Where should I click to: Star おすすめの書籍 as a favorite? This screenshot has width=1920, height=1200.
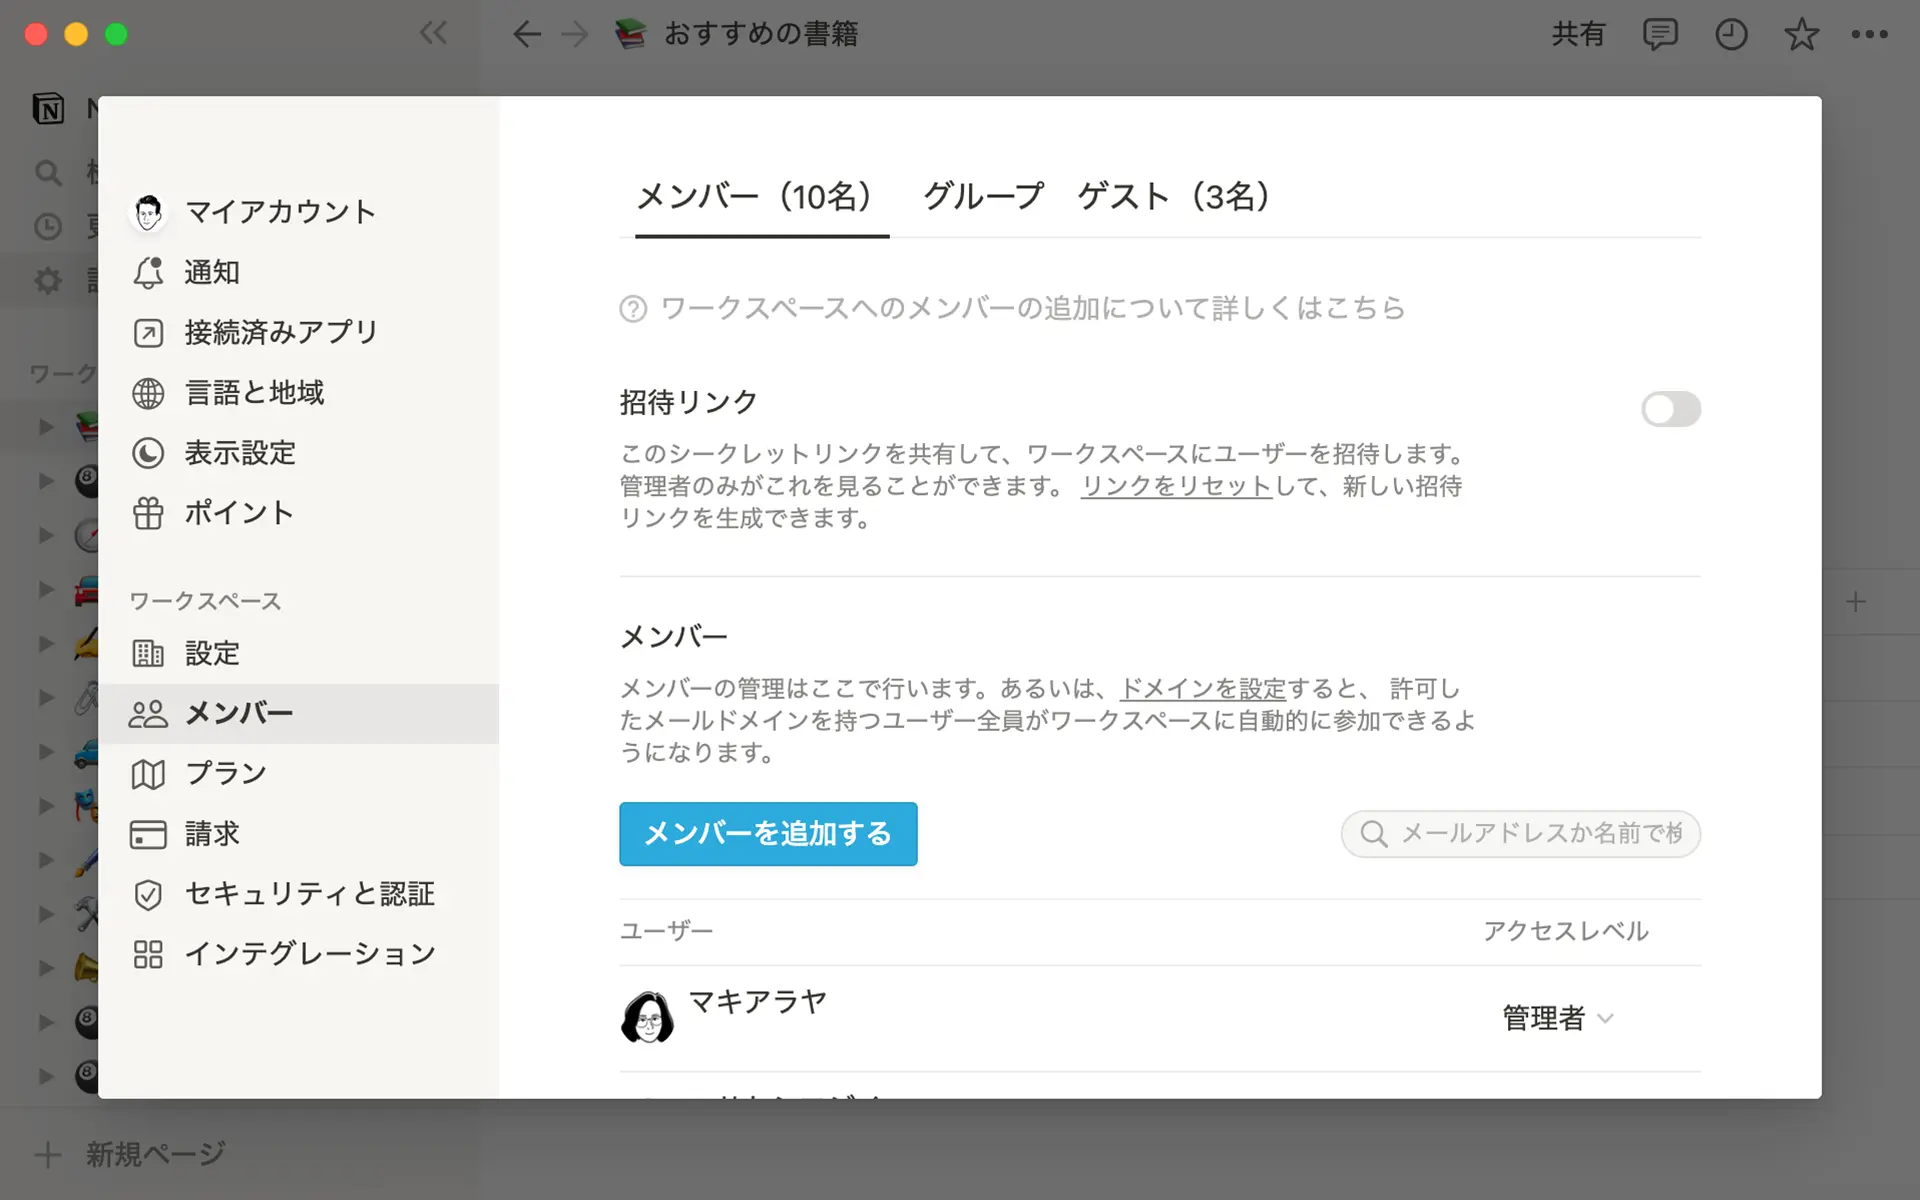click(1801, 34)
